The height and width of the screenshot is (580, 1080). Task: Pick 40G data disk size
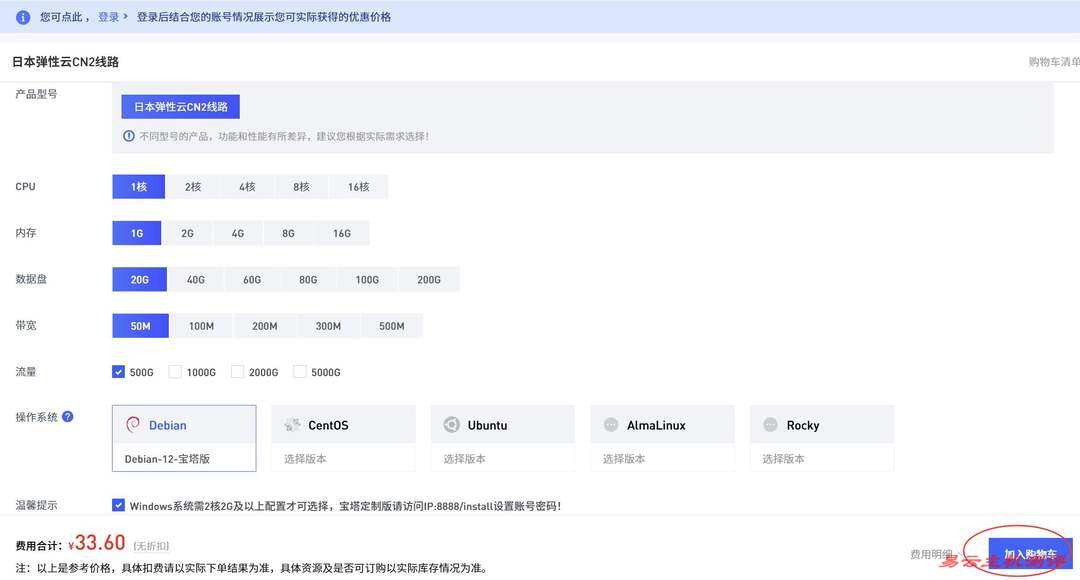pos(196,279)
